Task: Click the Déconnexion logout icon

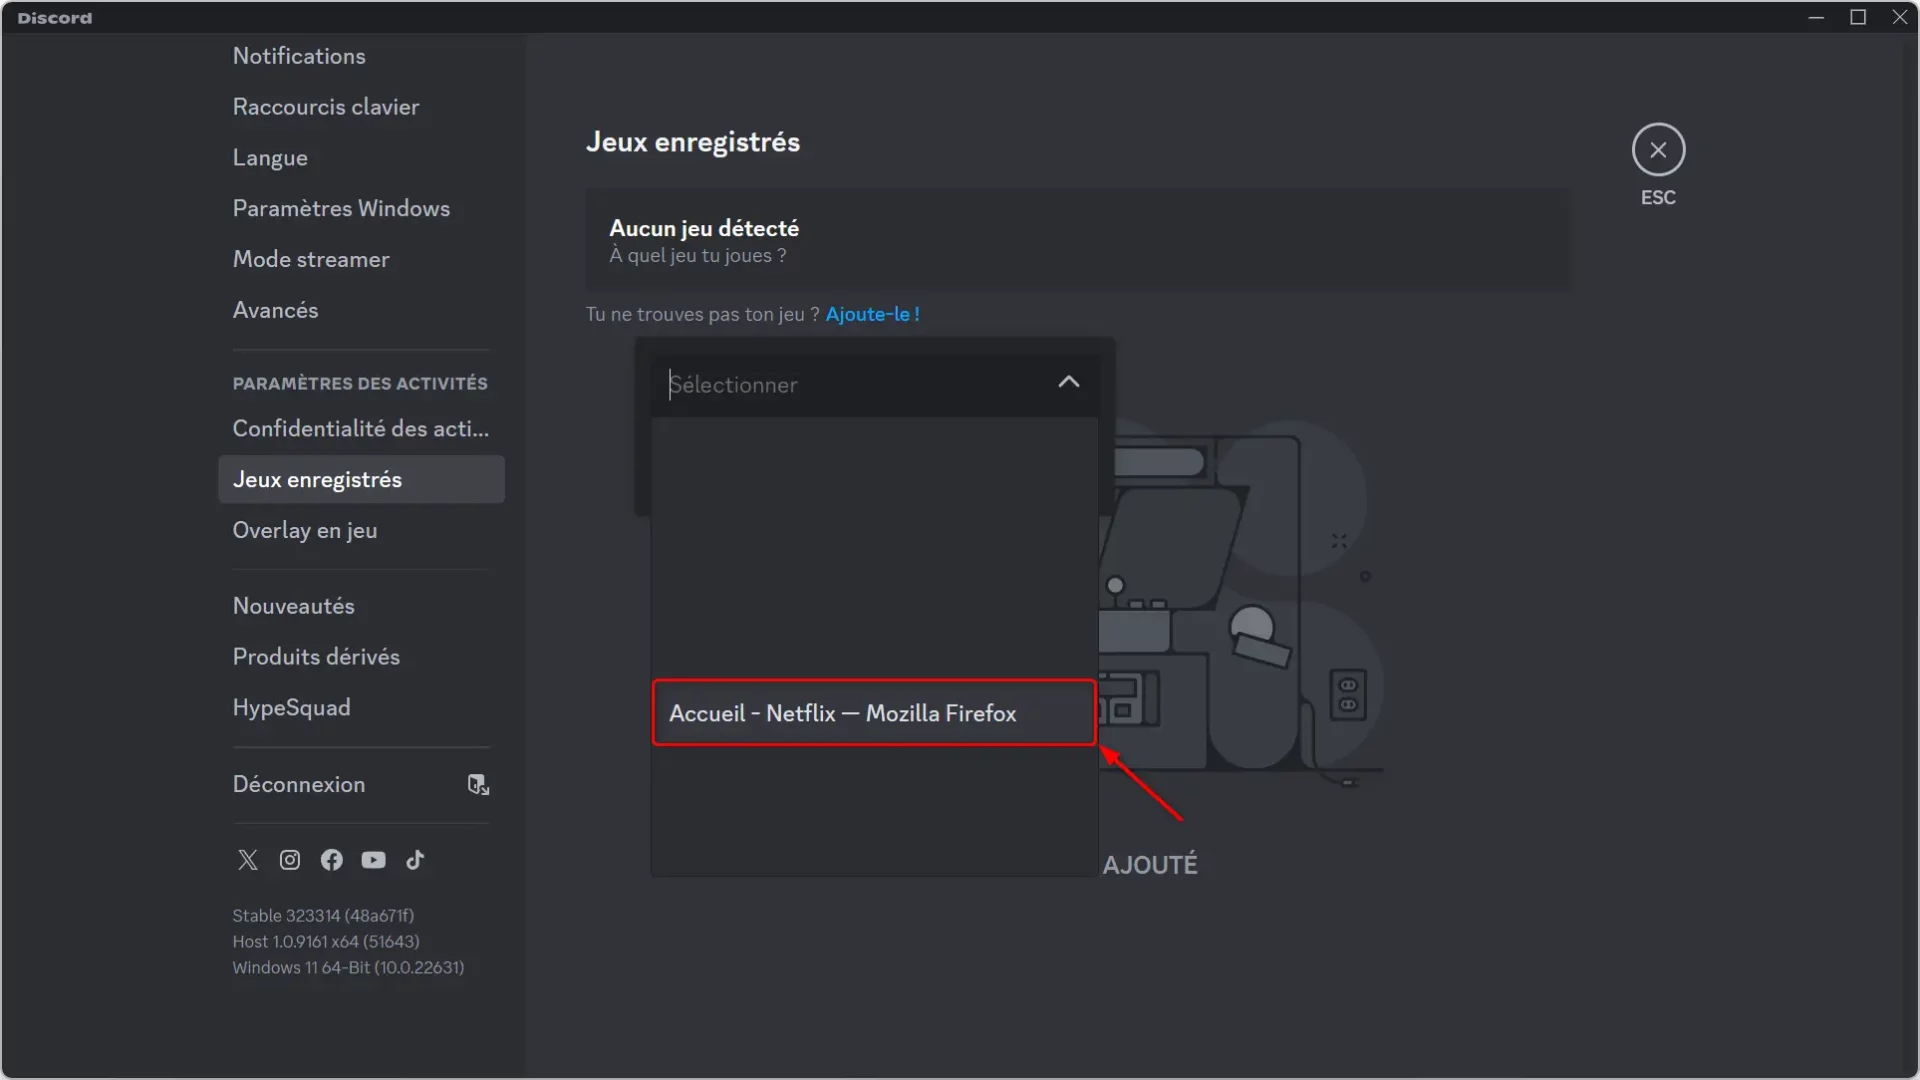Action: point(479,783)
